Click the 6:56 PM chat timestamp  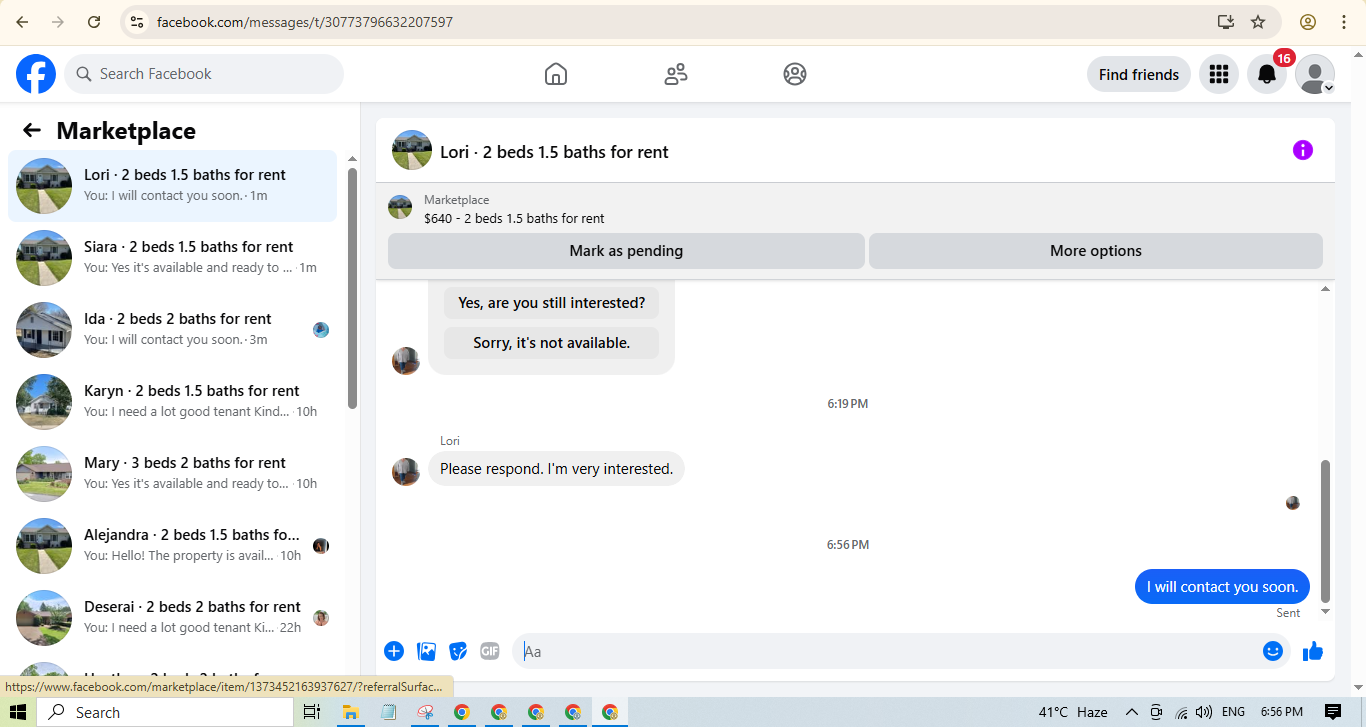click(x=847, y=545)
